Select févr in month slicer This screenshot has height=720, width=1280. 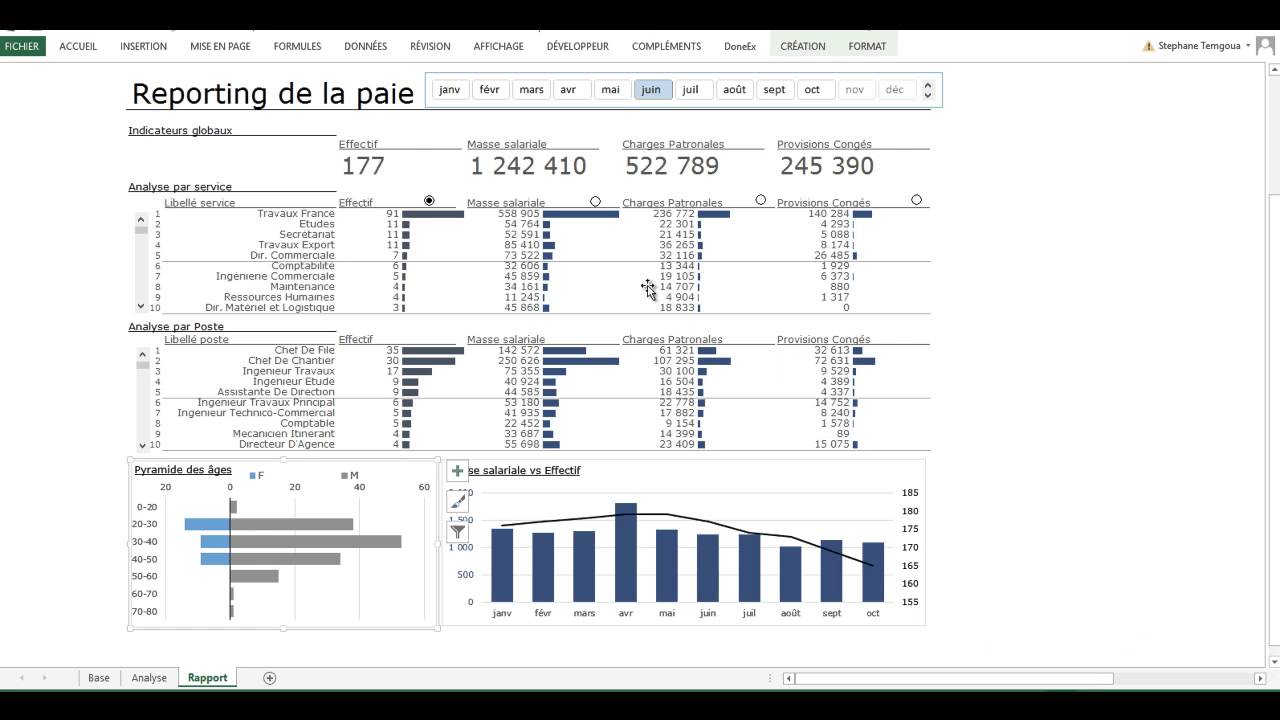tap(490, 89)
